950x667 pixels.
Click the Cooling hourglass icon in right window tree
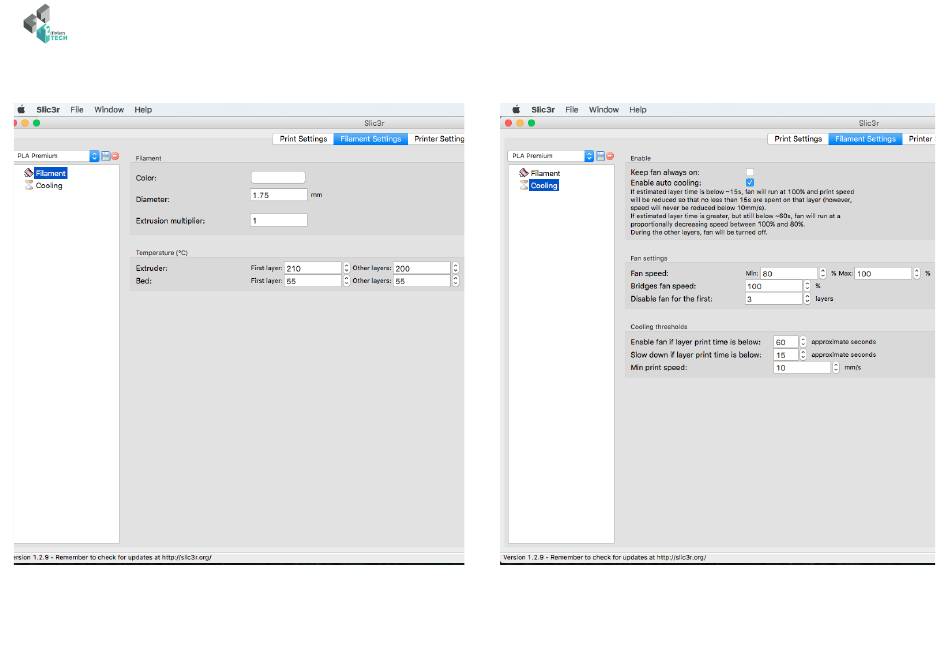click(523, 185)
